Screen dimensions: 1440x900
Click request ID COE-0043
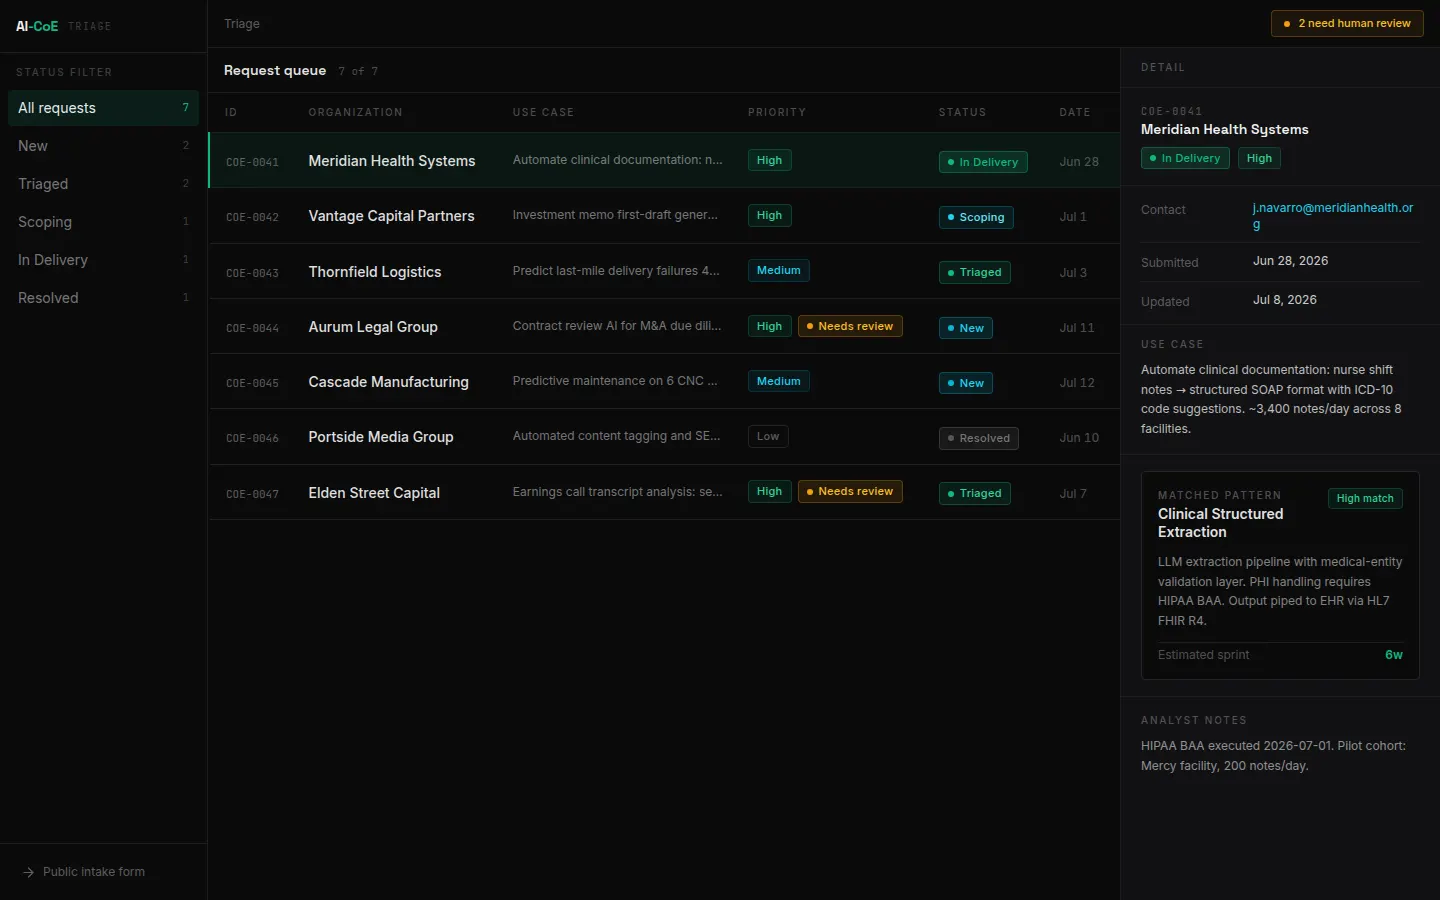tap(252, 273)
